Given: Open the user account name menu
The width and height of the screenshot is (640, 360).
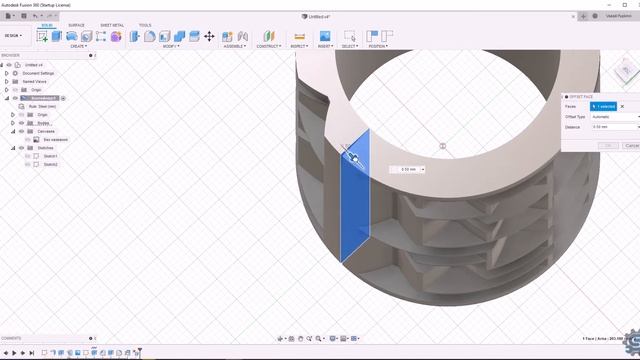Looking at the screenshot, I should pyautogui.click(x=618, y=16).
